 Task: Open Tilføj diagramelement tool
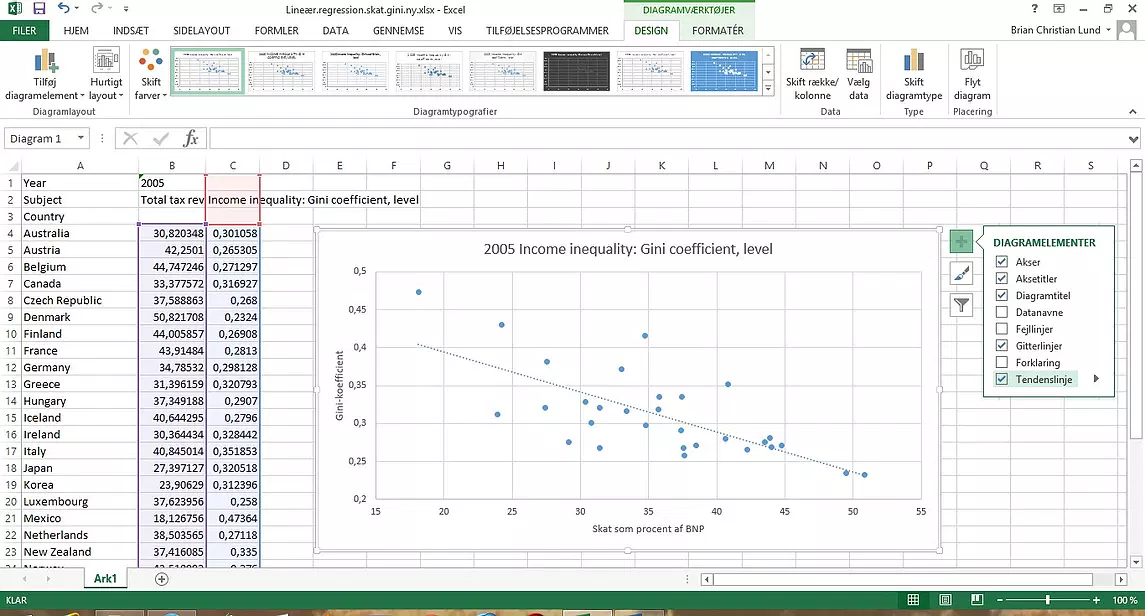45,74
